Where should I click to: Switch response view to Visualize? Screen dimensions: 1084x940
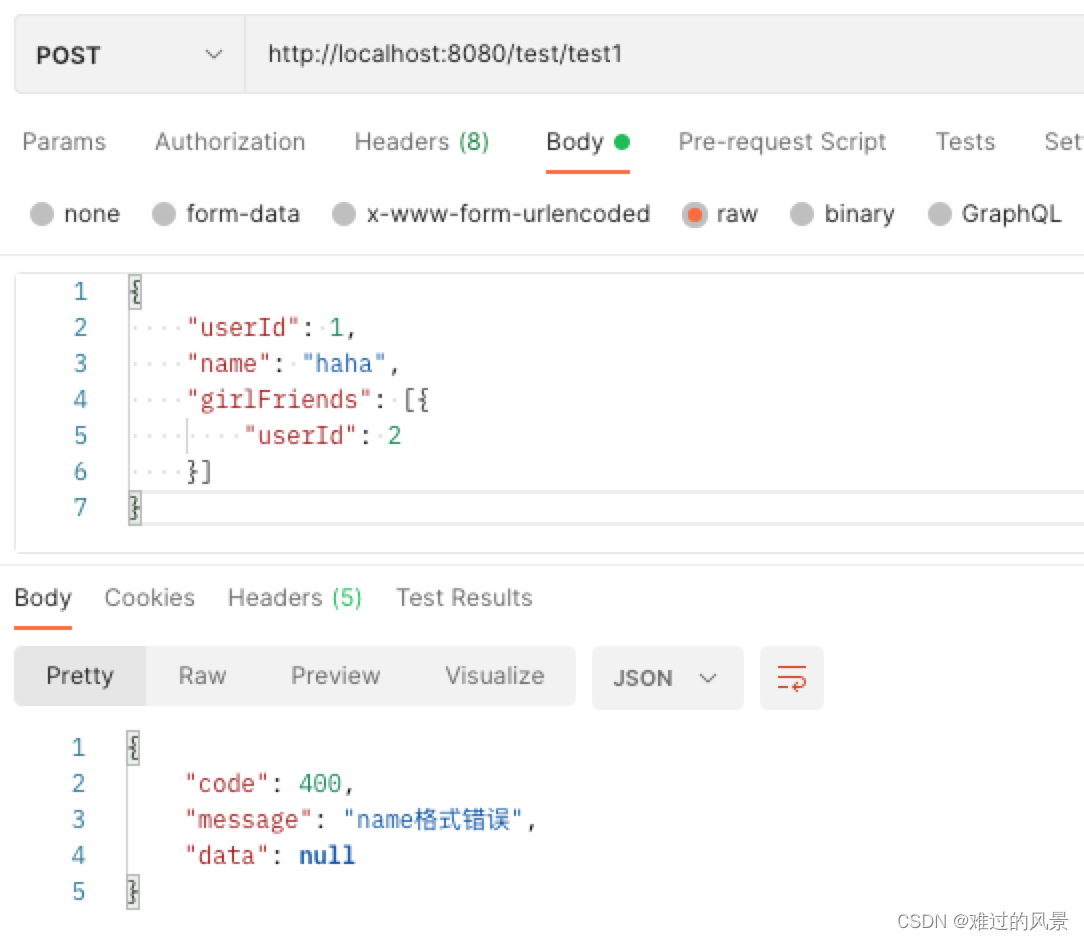[494, 676]
